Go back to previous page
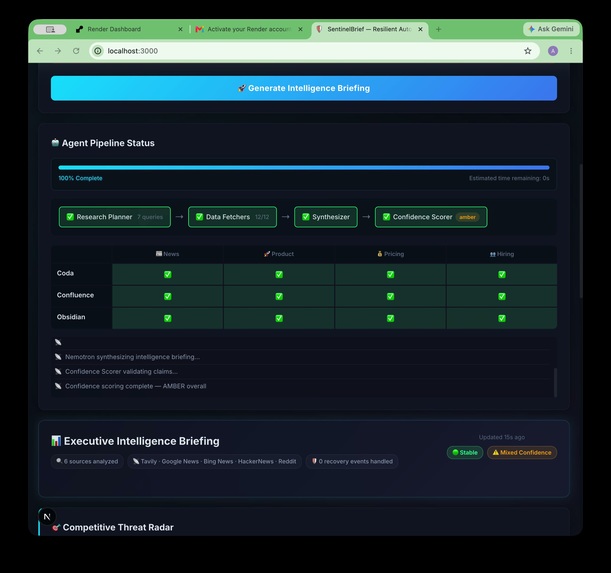The height and width of the screenshot is (573, 611). (40, 51)
